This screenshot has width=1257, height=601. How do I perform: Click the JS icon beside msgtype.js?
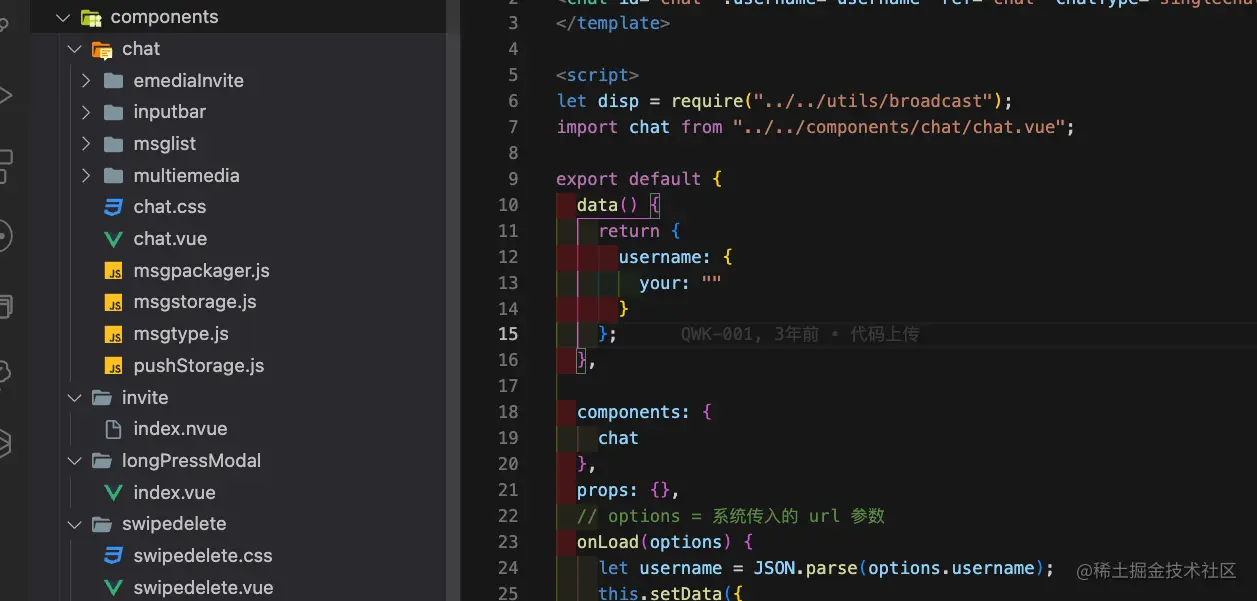tap(114, 334)
